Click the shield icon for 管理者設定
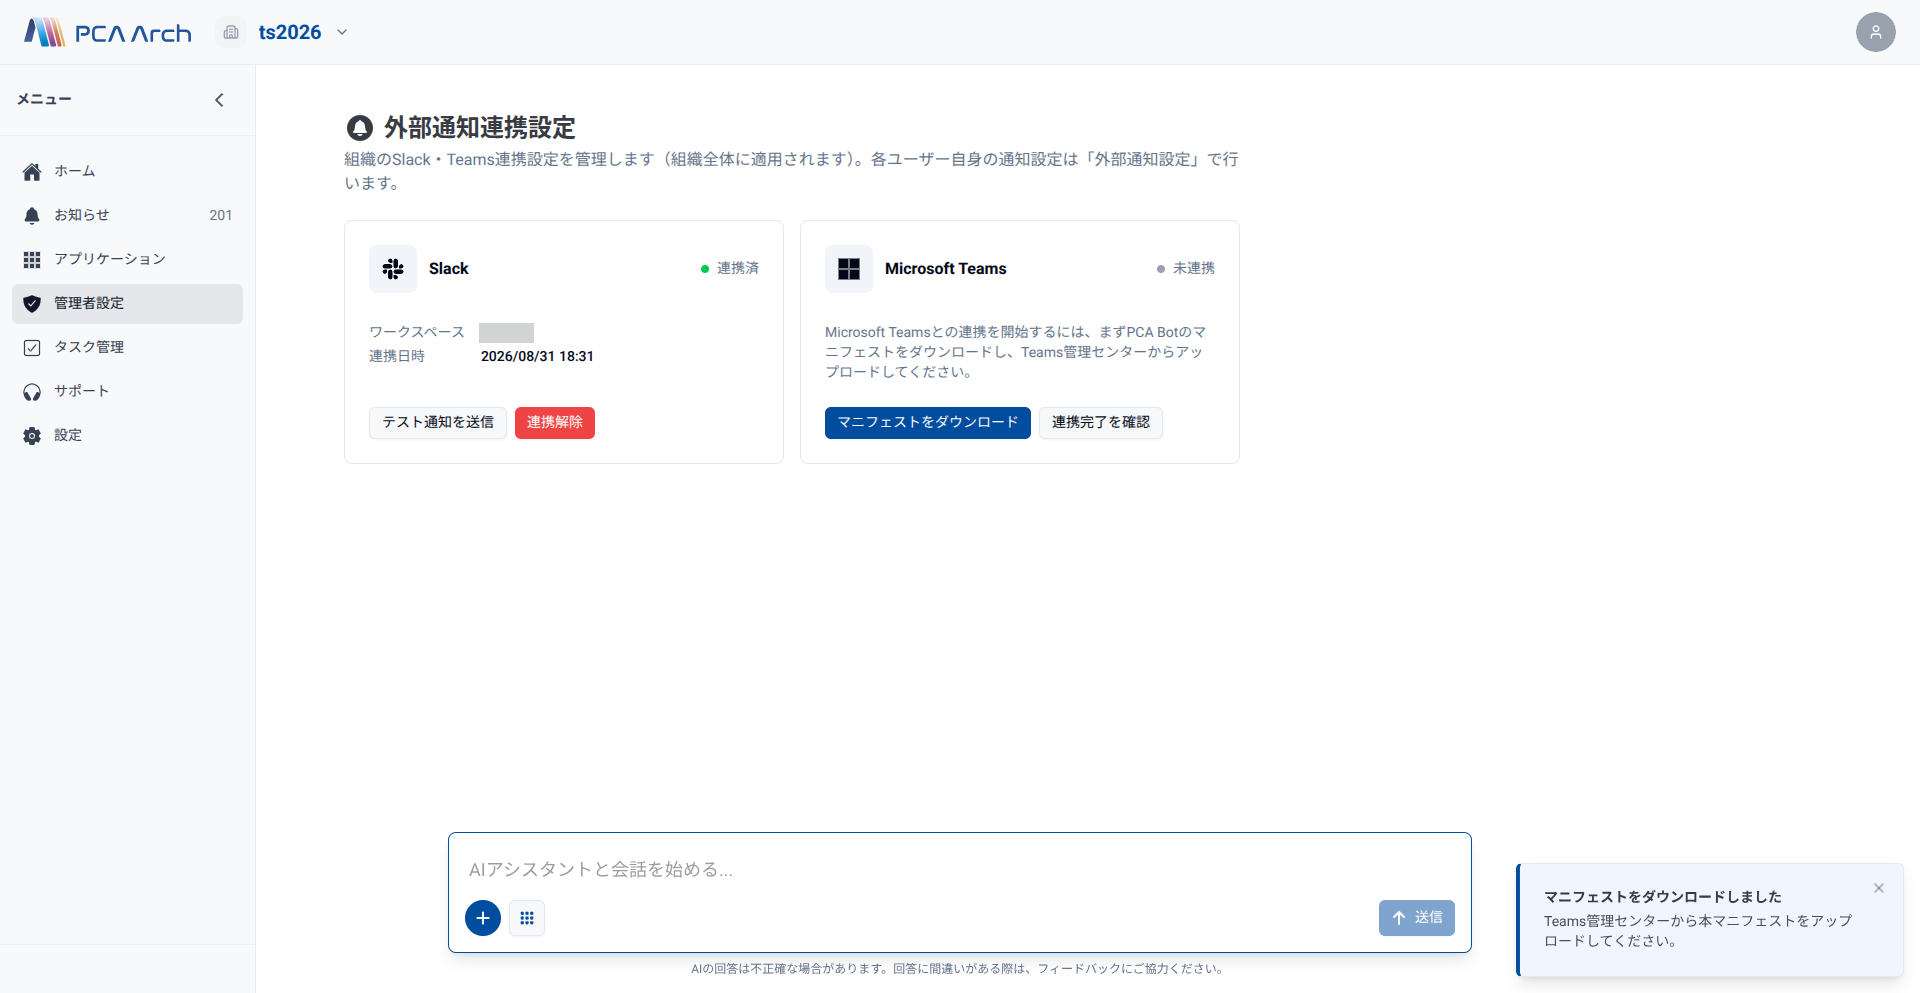 tap(32, 304)
